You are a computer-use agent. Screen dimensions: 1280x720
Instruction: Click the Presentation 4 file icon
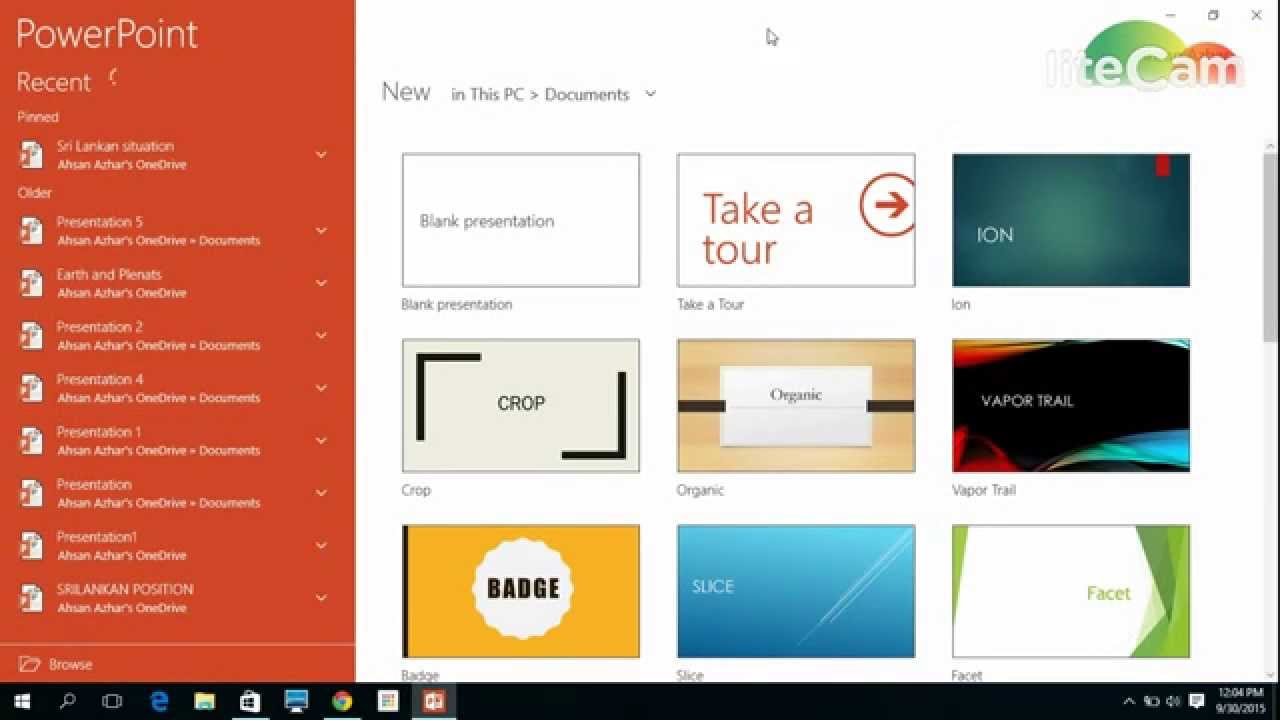point(32,388)
